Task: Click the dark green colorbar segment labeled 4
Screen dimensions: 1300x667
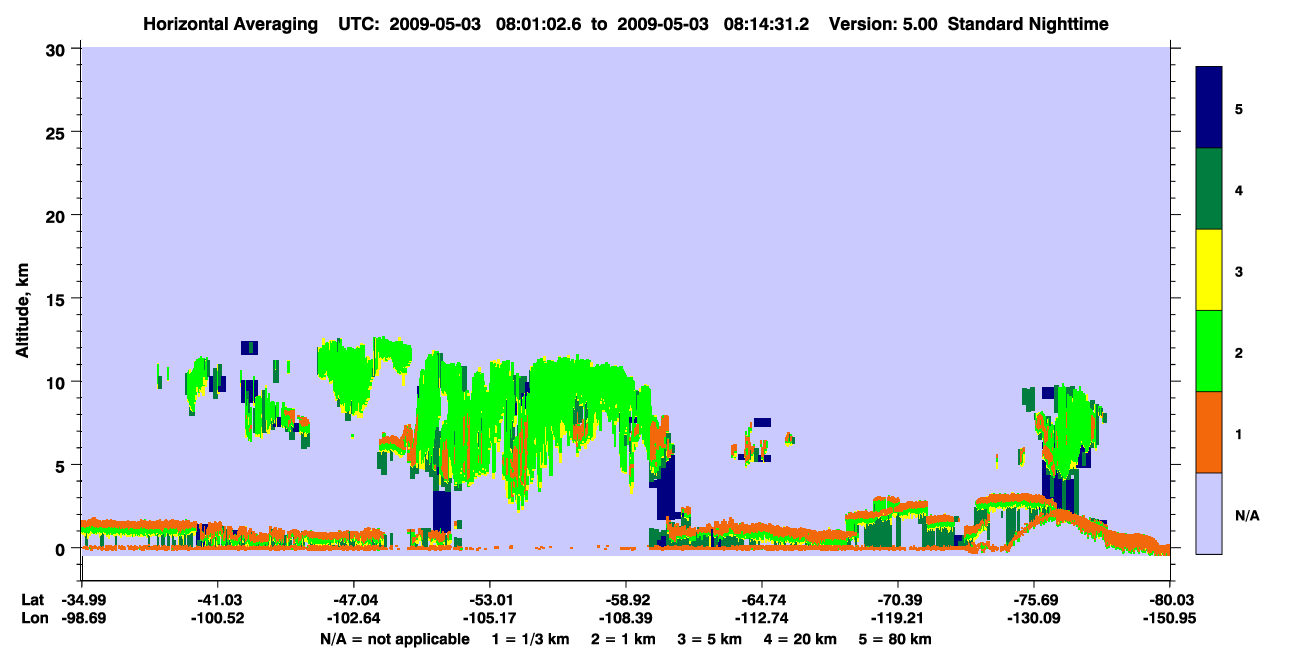Action: coord(1209,189)
